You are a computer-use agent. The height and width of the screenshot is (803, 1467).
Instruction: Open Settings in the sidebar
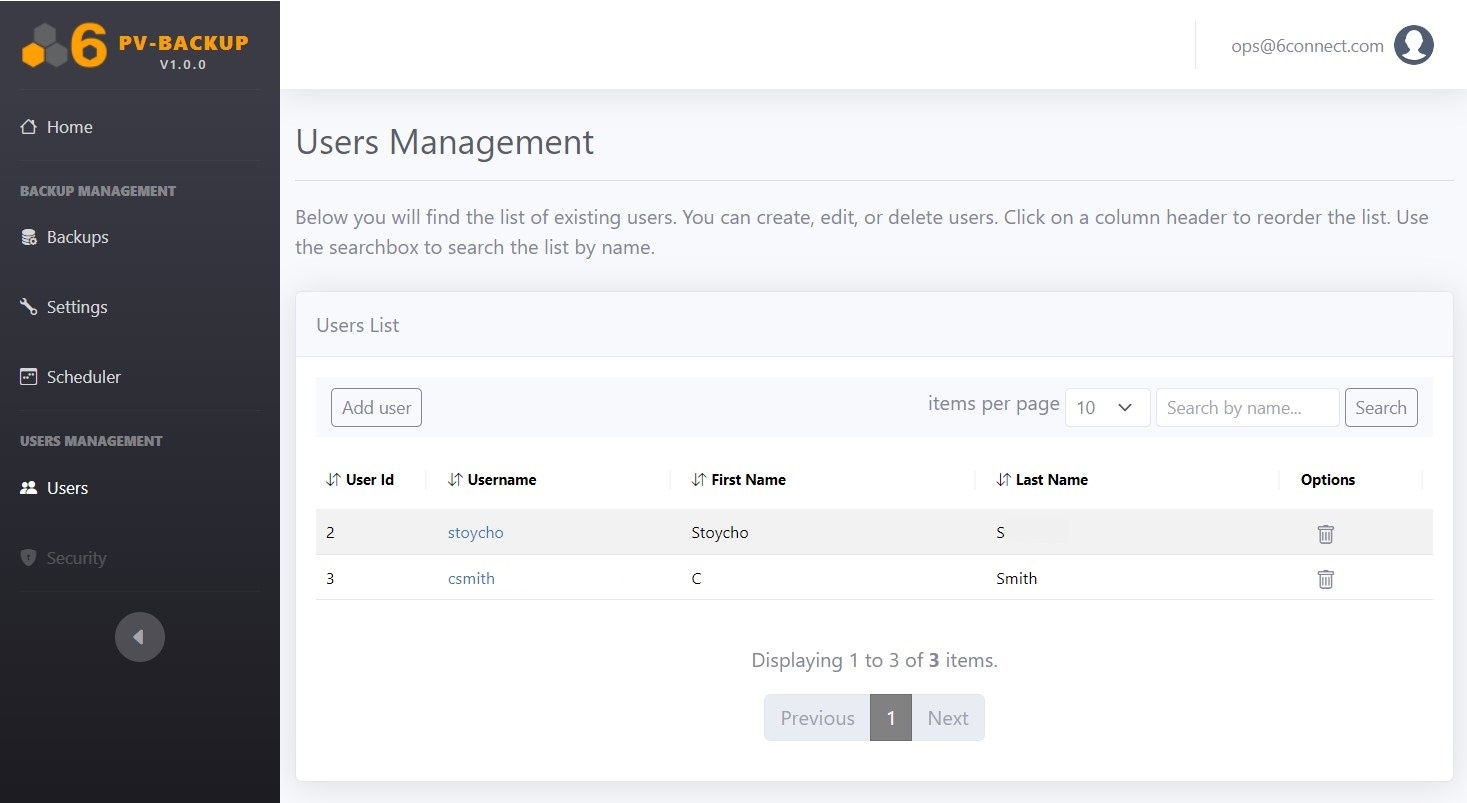pyautogui.click(x=76, y=307)
